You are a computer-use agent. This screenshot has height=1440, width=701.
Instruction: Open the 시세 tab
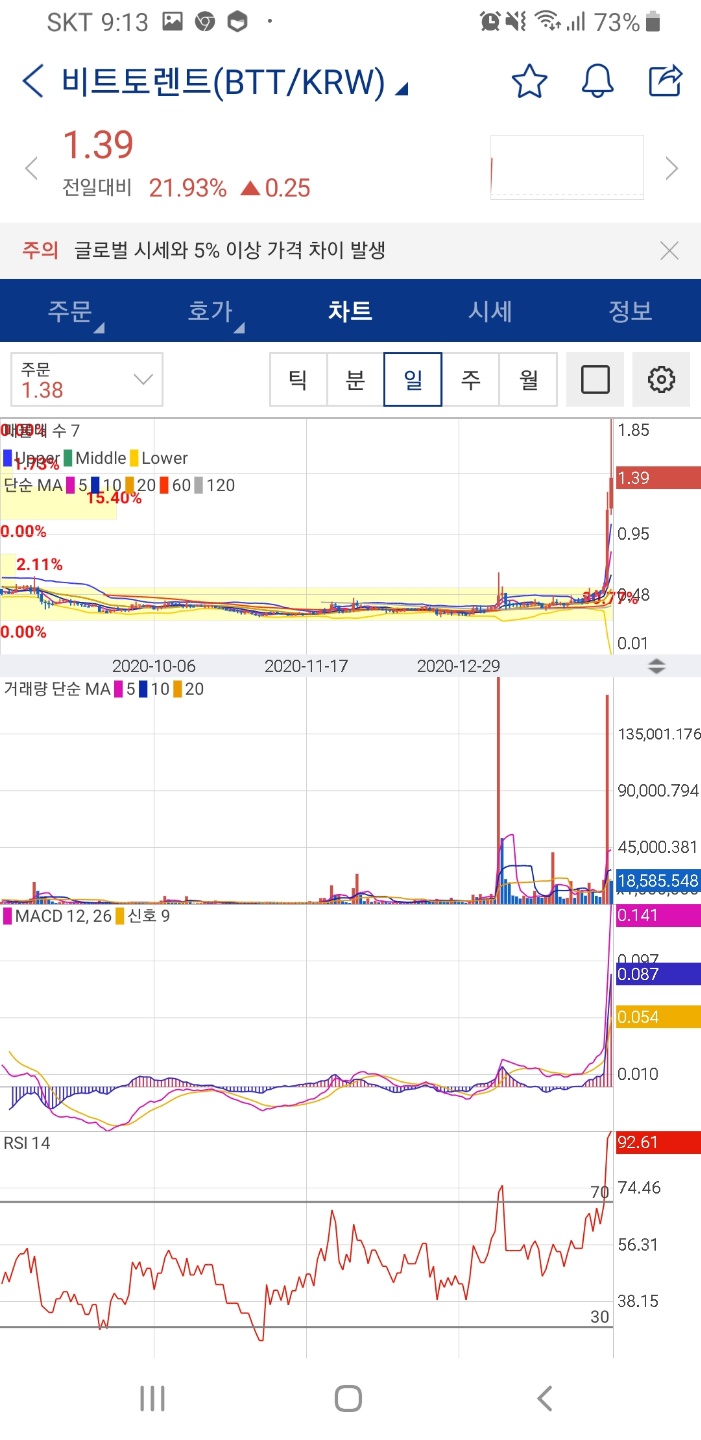tap(490, 311)
